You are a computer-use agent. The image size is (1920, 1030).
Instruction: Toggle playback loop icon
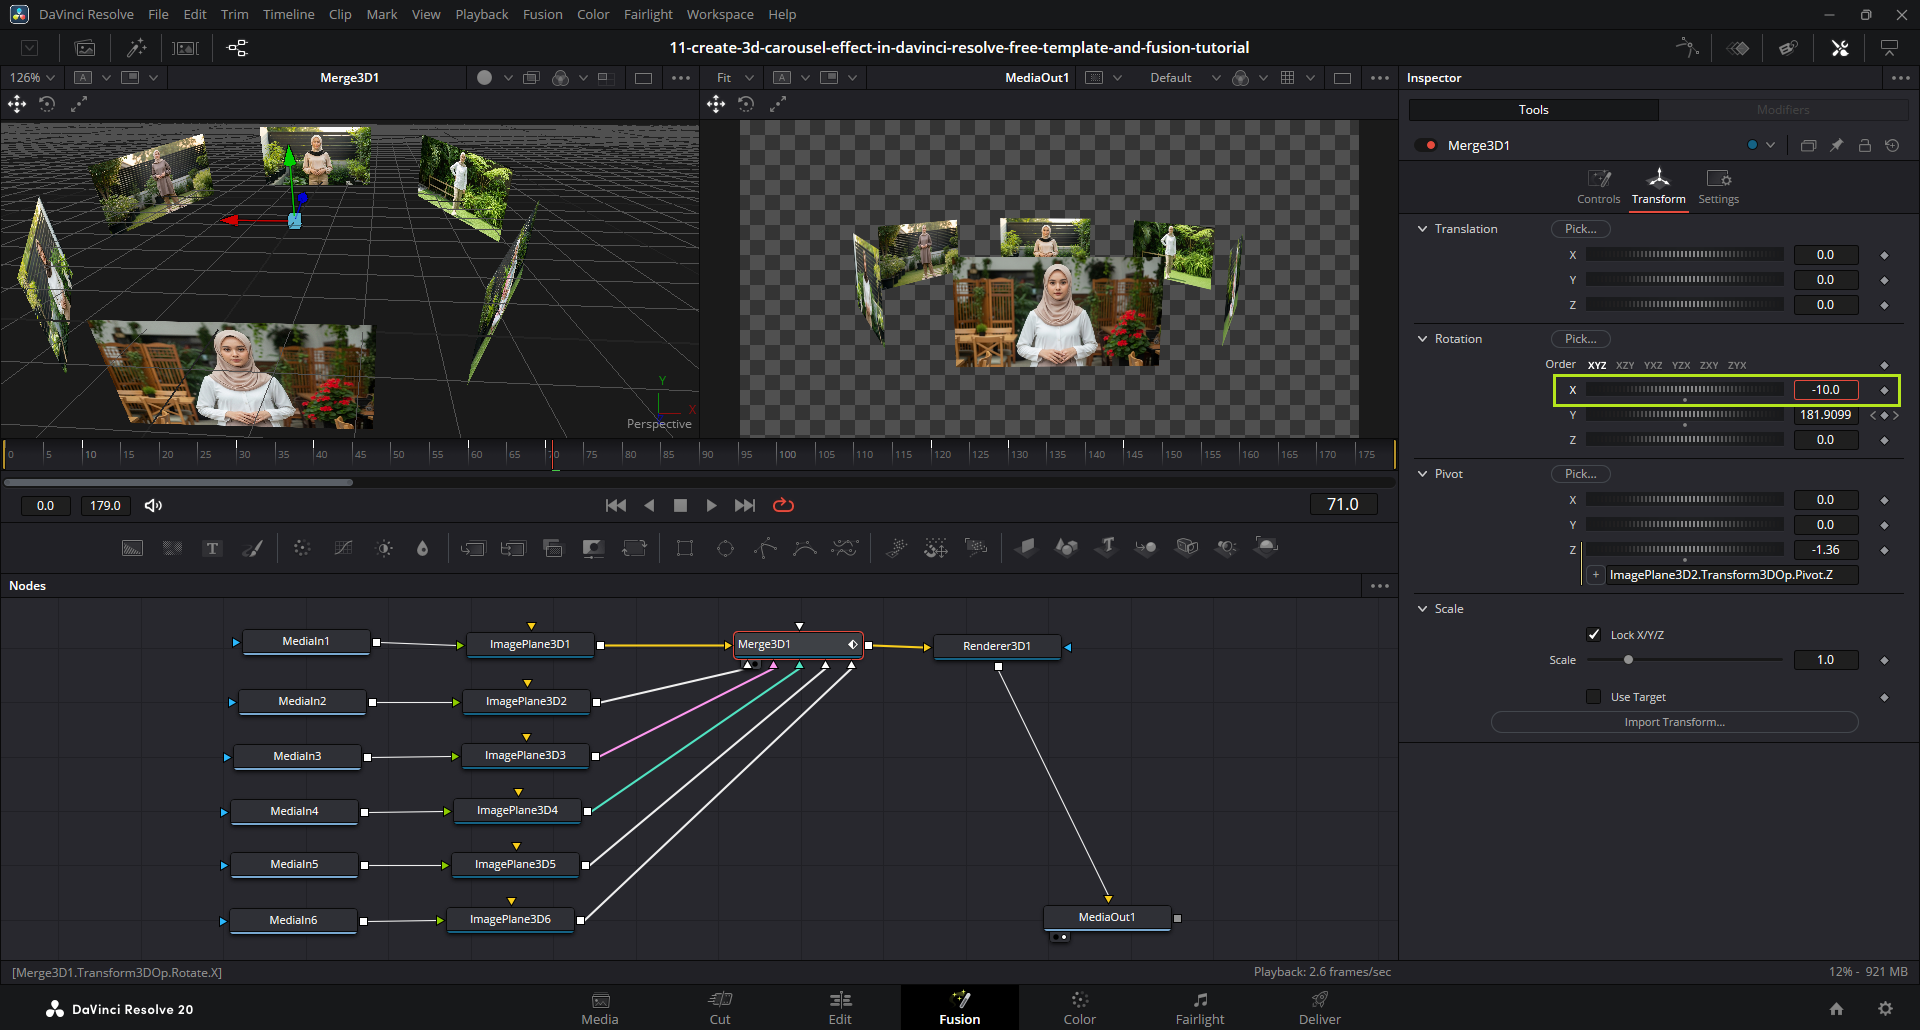click(x=783, y=505)
